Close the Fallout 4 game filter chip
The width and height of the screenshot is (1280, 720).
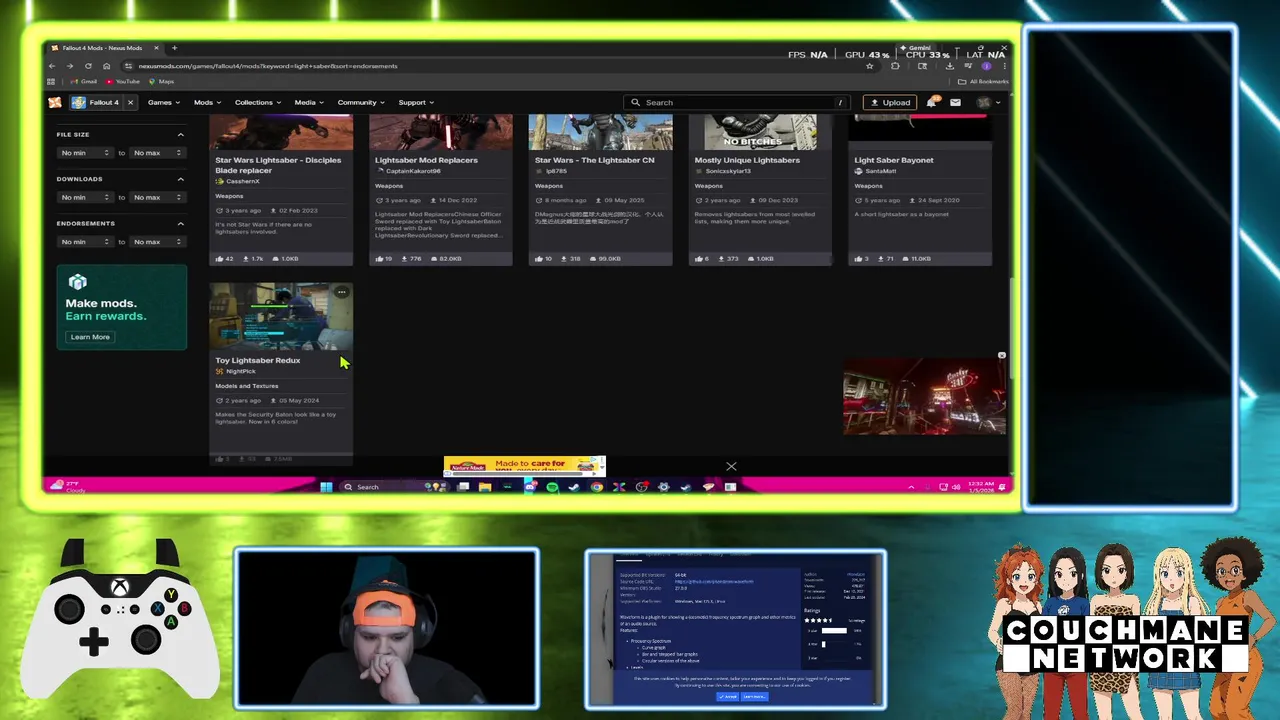[x=130, y=102]
